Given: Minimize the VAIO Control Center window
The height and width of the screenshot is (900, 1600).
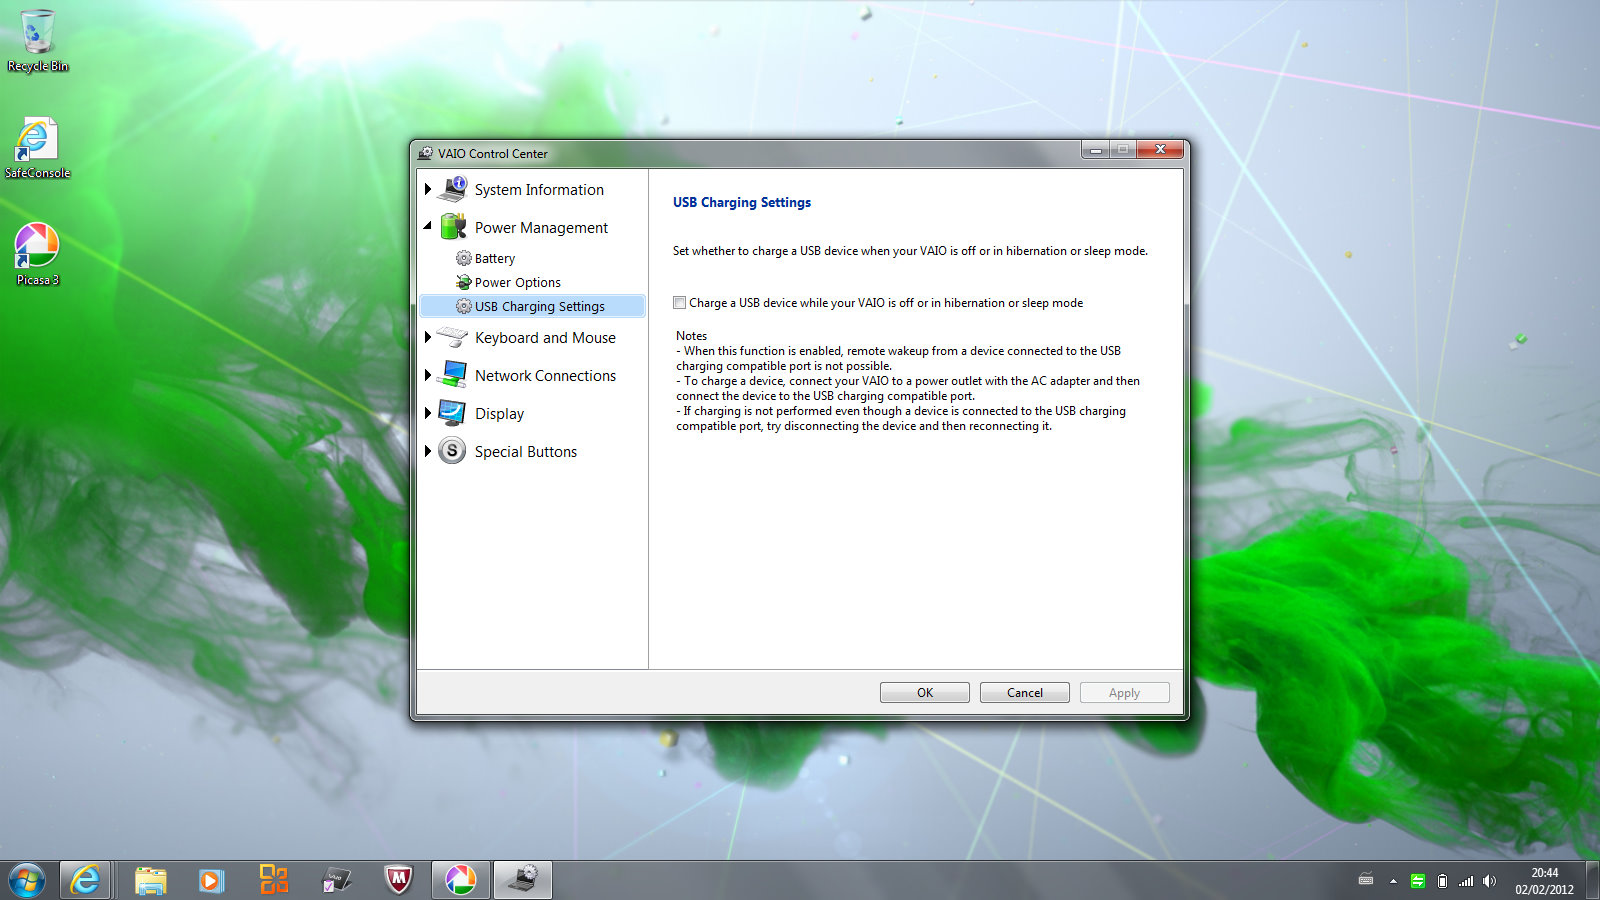Looking at the screenshot, I should [1096, 150].
